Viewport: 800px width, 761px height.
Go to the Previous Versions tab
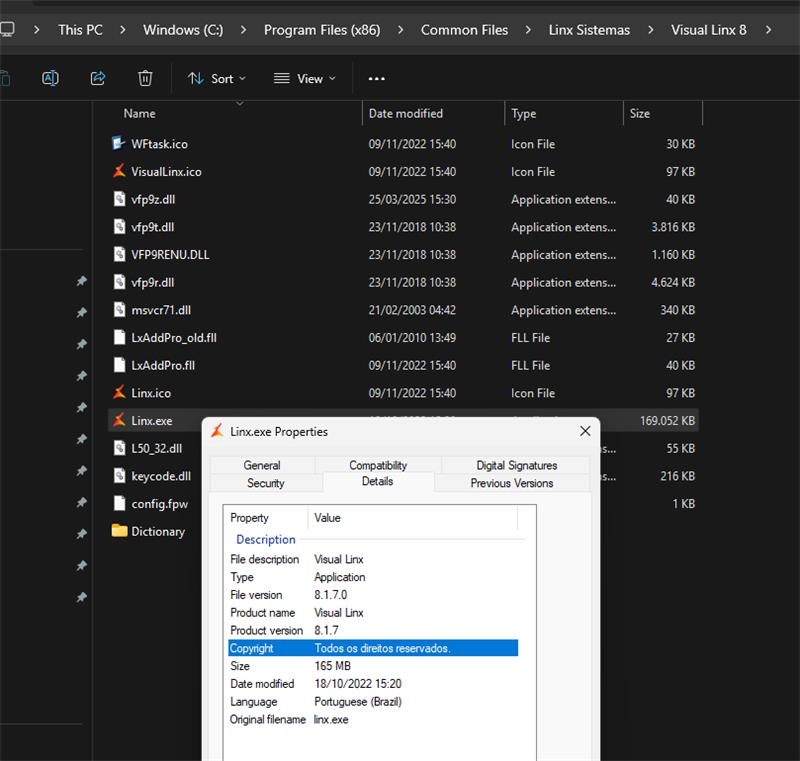point(511,483)
